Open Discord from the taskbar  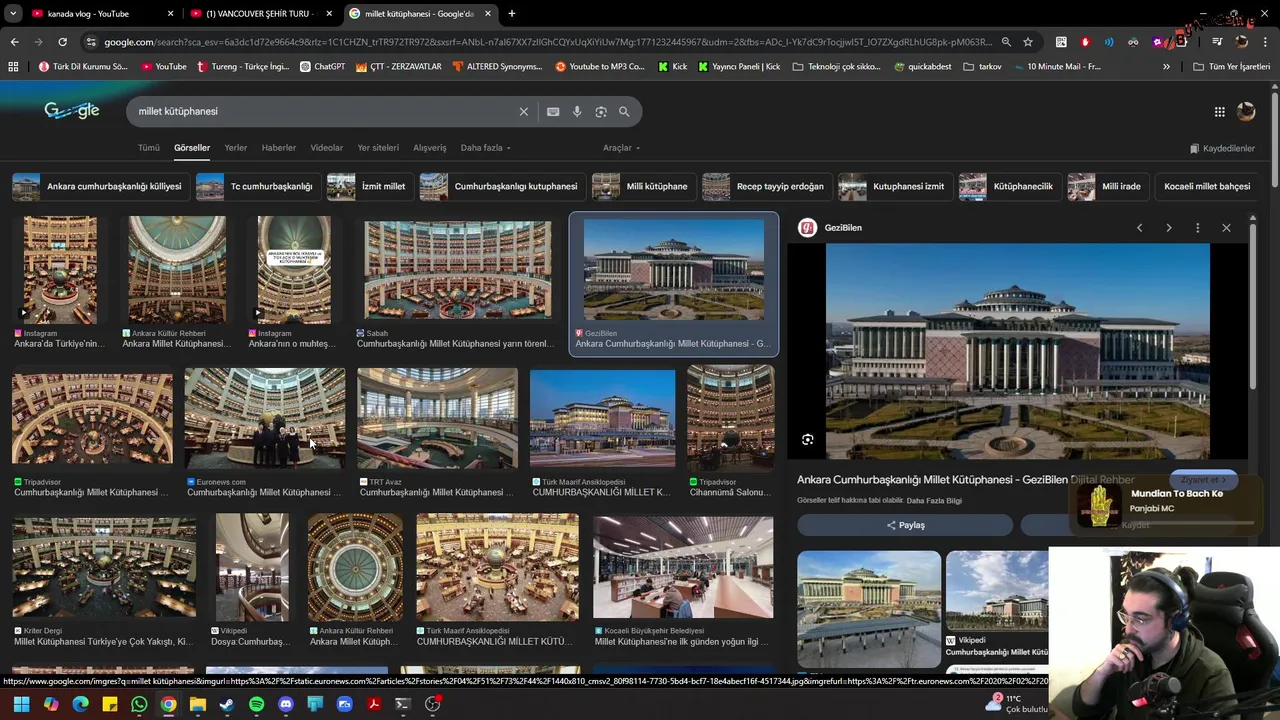[286, 704]
